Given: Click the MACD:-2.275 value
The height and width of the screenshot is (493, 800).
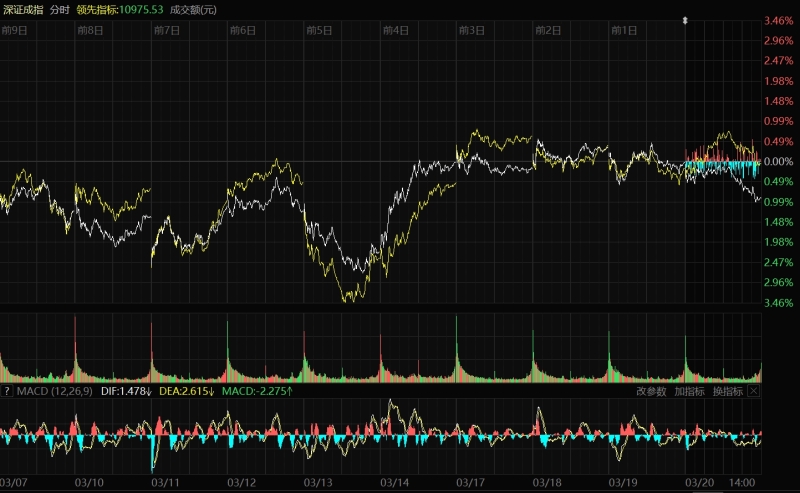Looking at the screenshot, I should [x=258, y=391].
